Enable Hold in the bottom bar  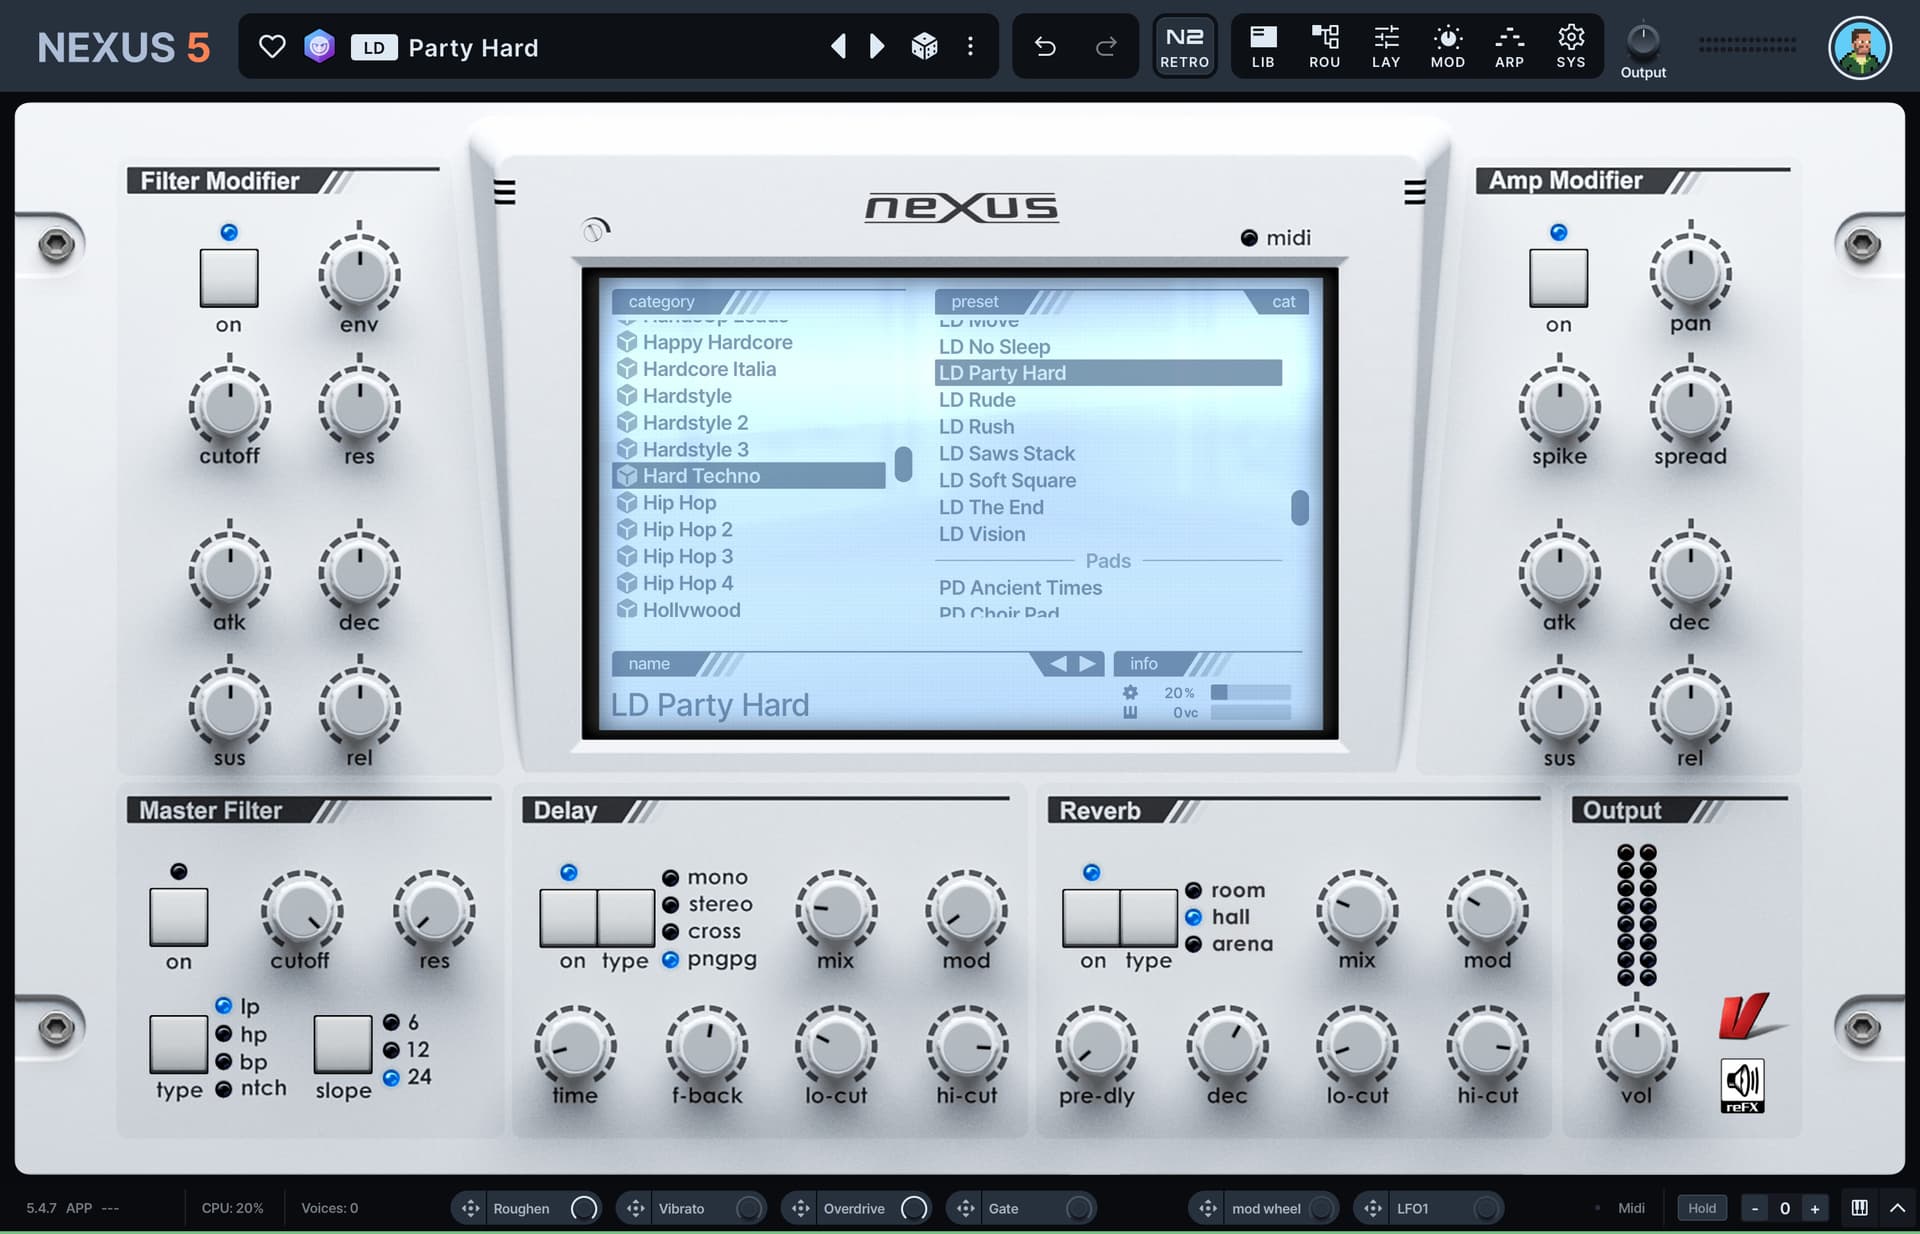[x=1702, y=1208]
